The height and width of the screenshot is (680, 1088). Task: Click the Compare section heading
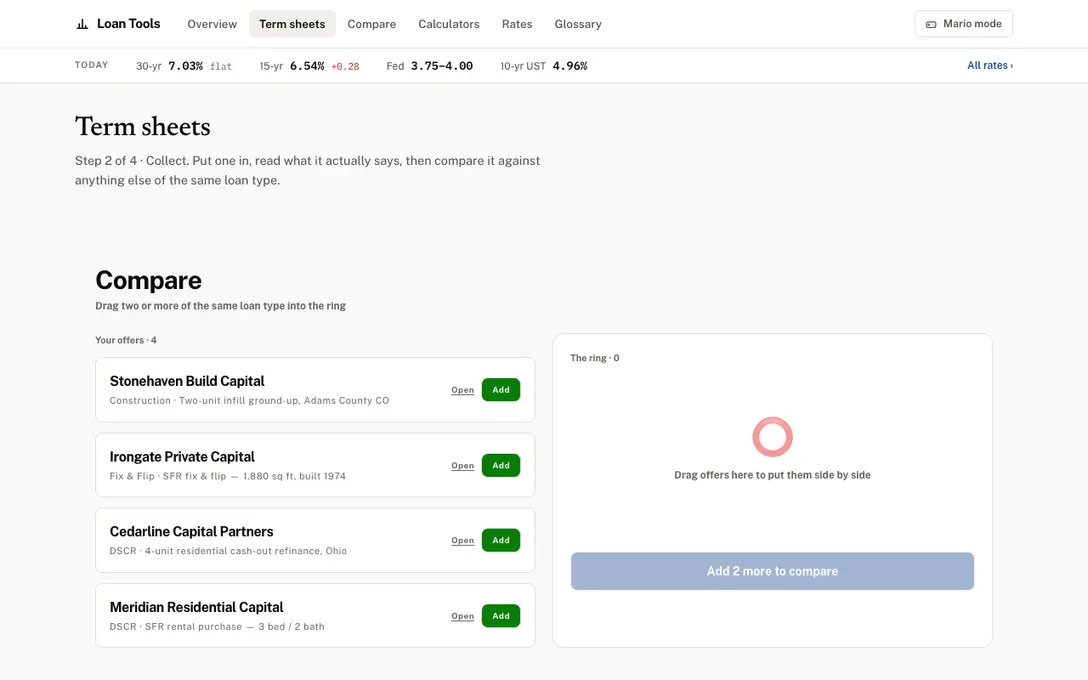148,280
